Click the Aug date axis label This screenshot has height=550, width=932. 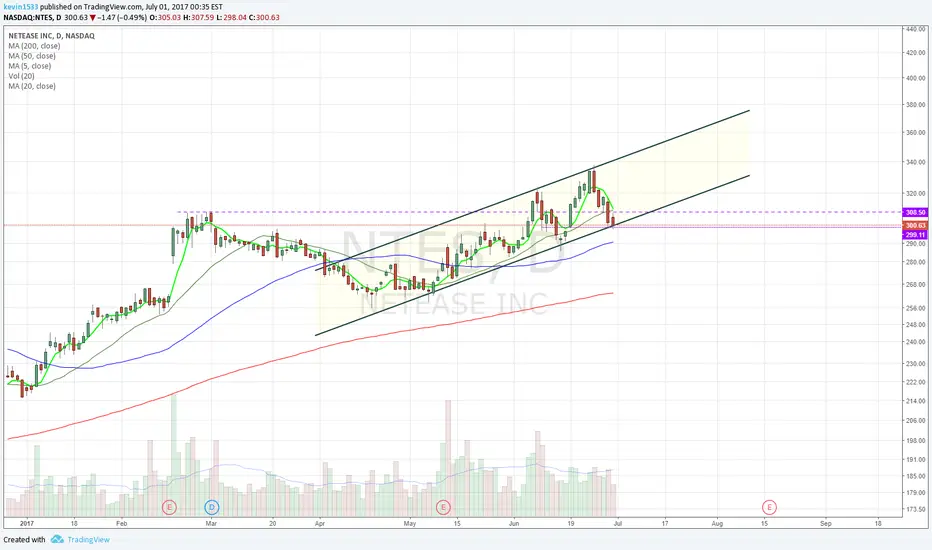point(717,524)
